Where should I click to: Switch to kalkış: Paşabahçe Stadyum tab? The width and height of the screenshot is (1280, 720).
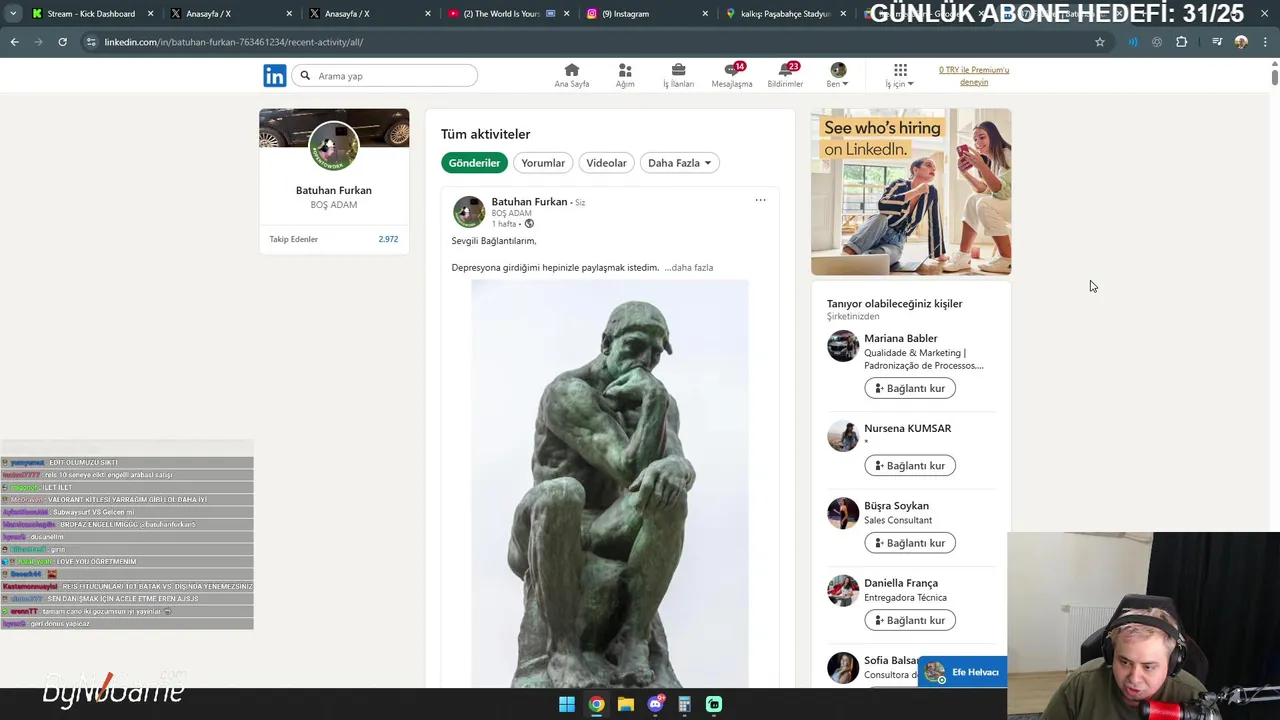coord(785,14)
